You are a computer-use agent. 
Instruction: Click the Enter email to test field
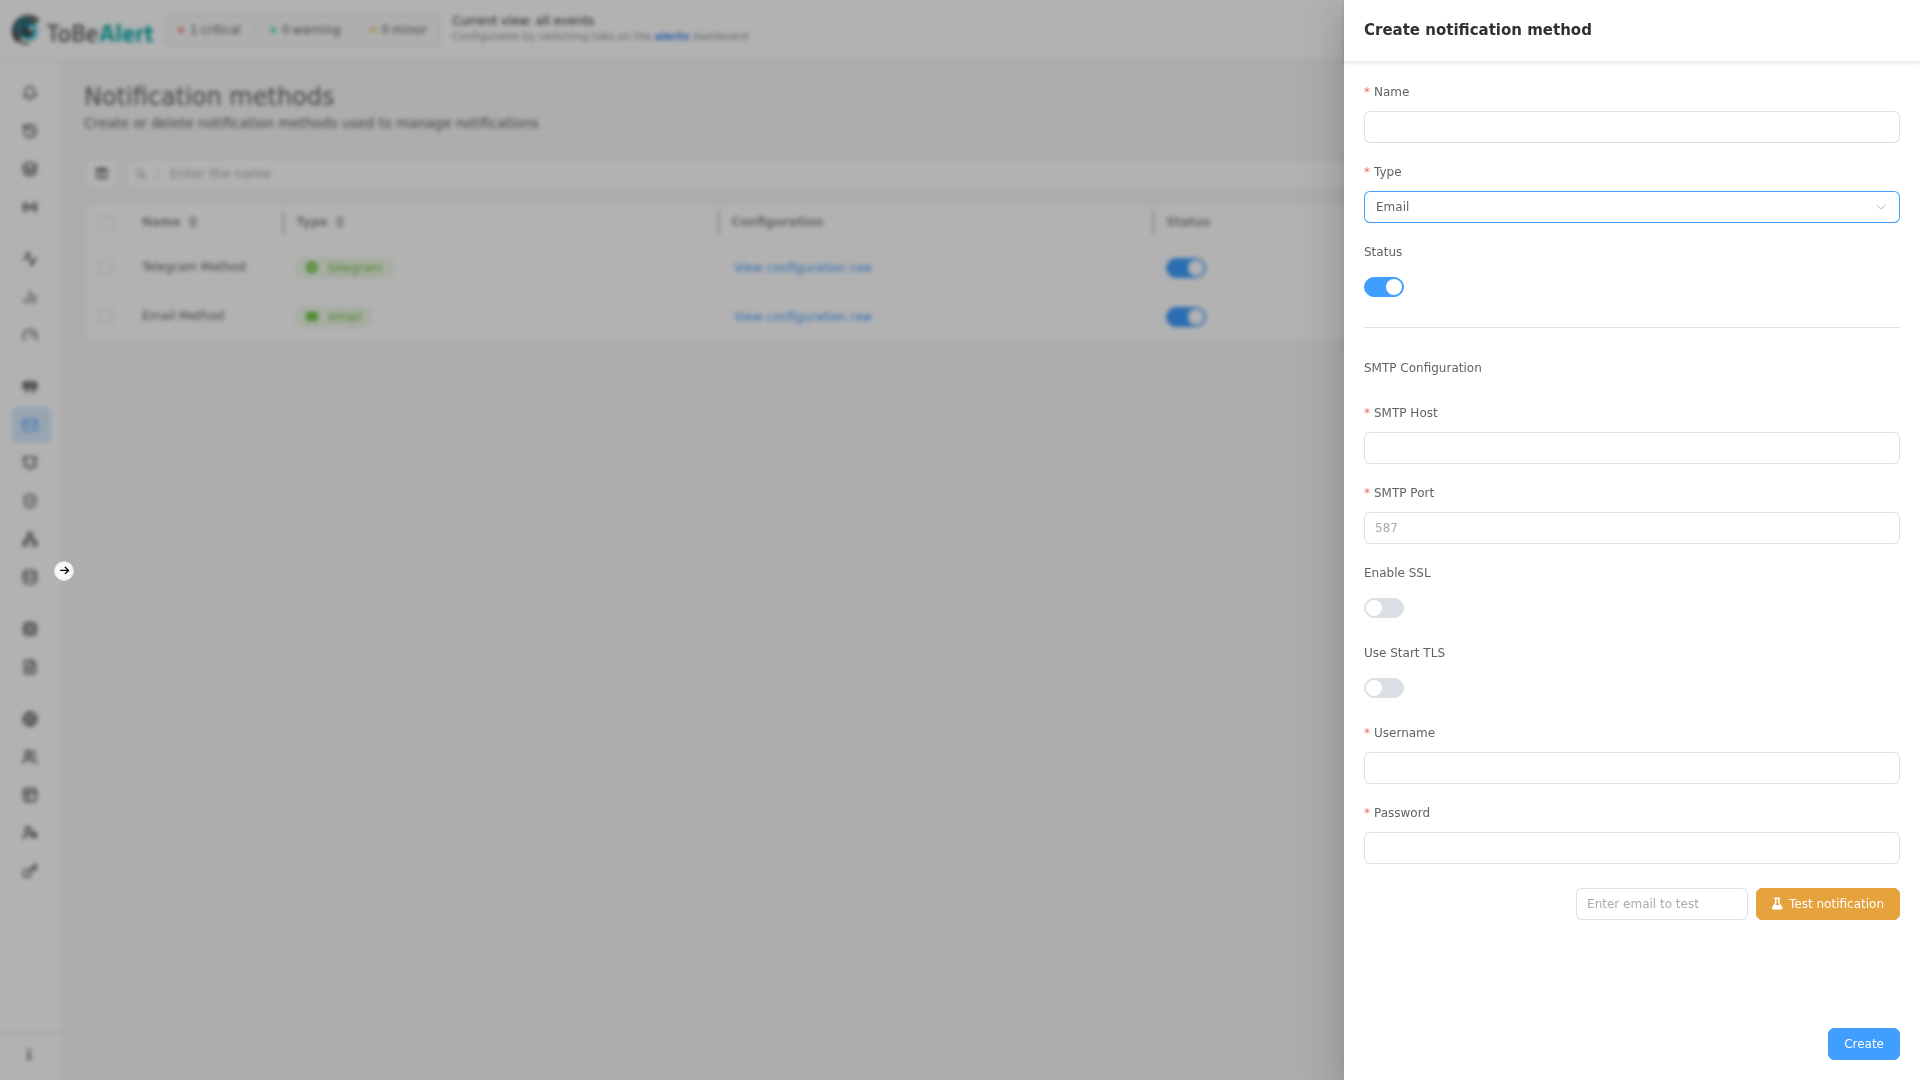click(x=1661, y=904)
